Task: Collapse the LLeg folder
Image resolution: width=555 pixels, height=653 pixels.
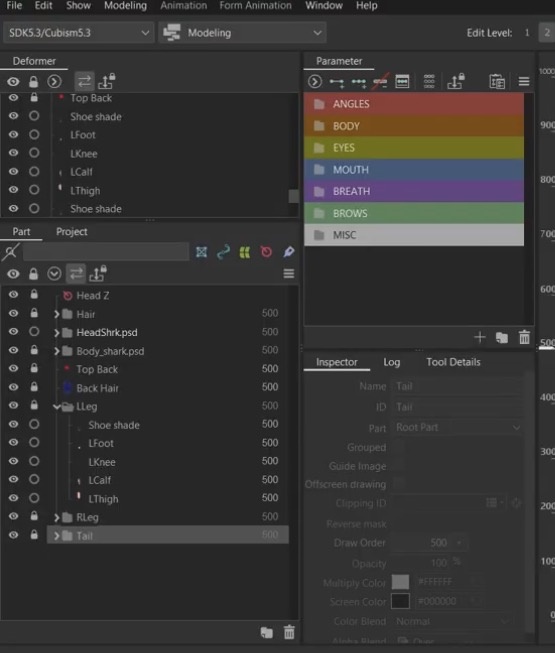Action: tap(57, 406)
